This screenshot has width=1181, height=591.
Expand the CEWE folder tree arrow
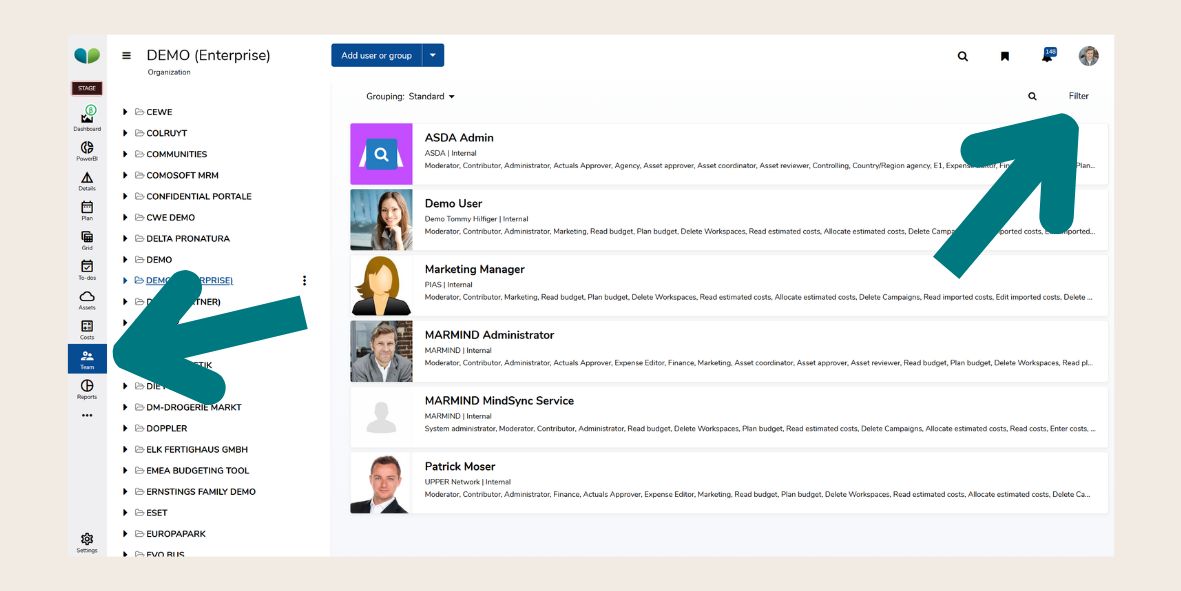[126, 112]
